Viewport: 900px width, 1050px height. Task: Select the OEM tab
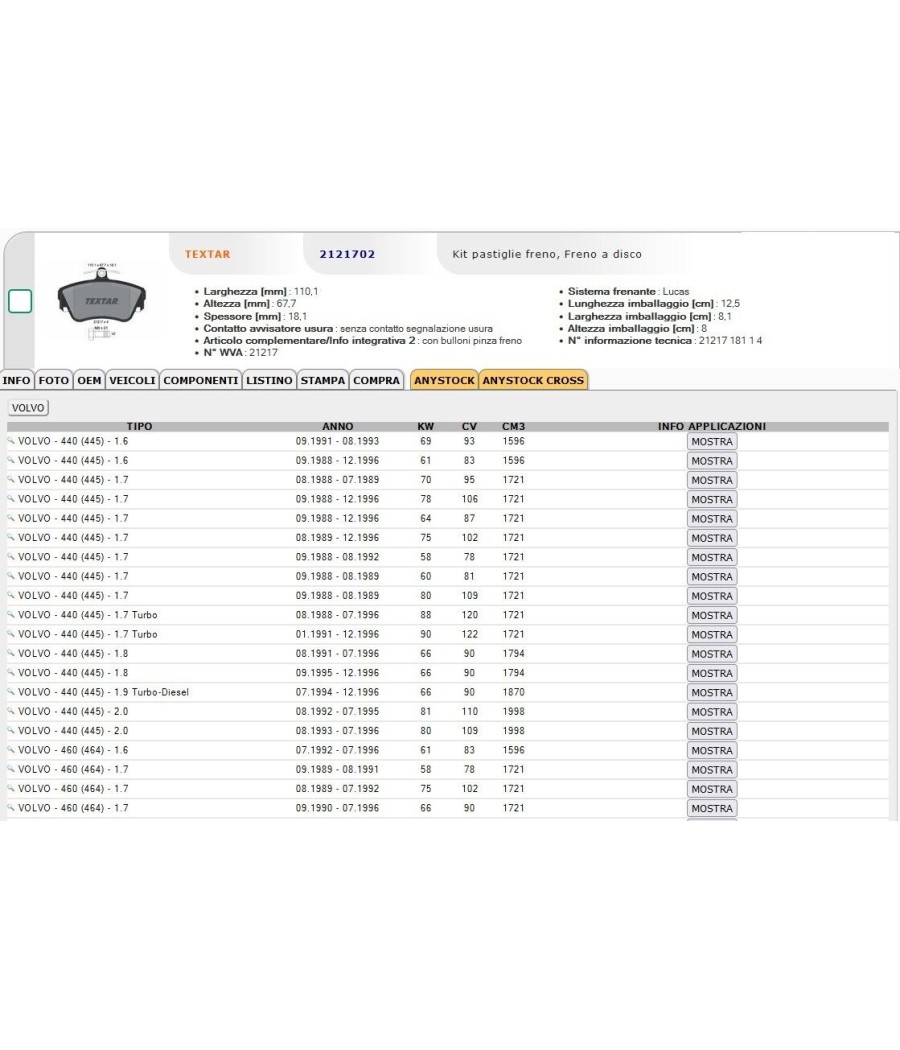[x=89, y=380]
